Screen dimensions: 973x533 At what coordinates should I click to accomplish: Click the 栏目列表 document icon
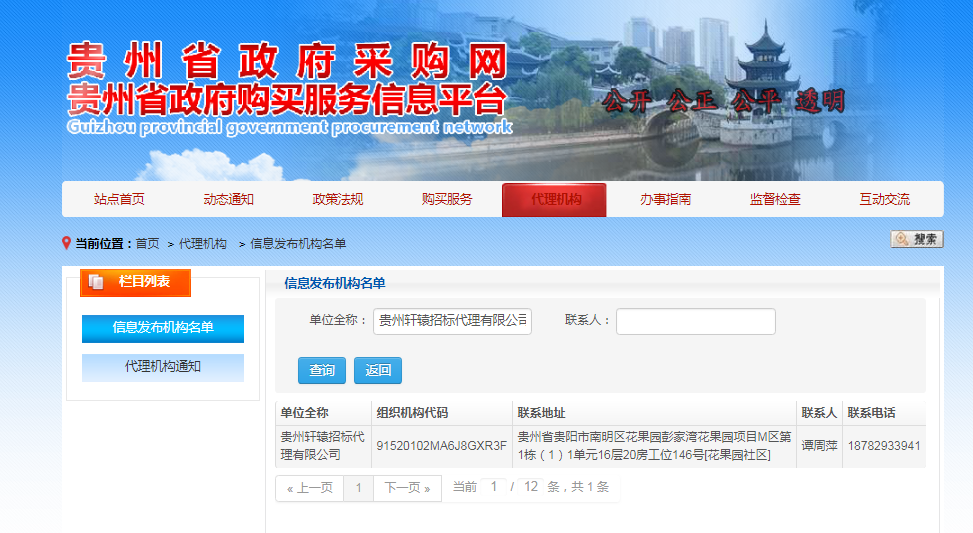click(97, 283)
